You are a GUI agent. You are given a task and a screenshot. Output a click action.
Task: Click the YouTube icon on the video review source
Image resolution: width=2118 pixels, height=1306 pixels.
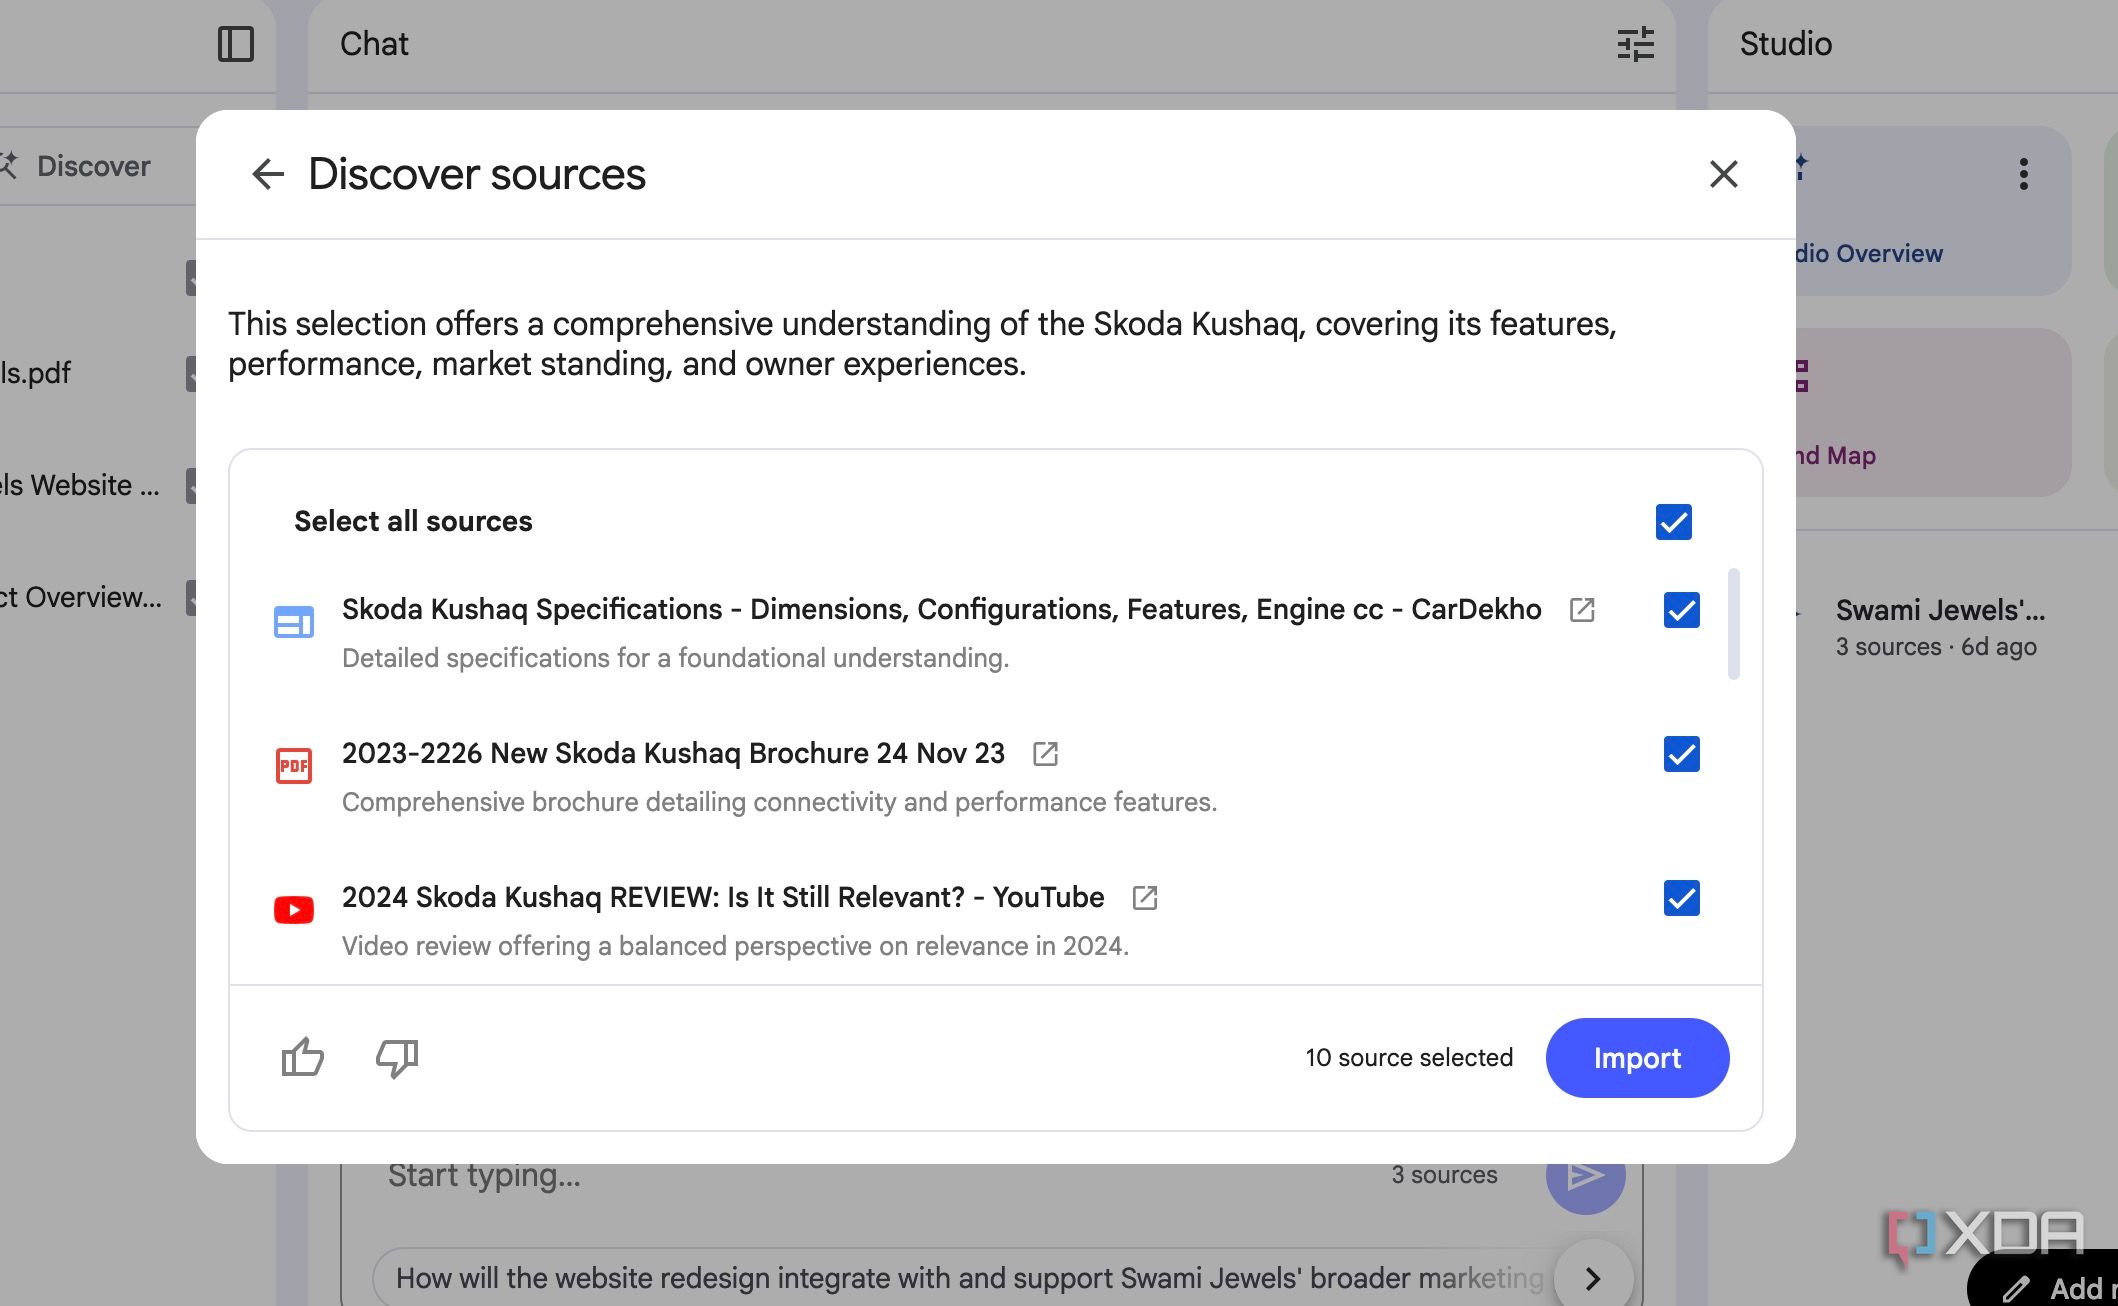tap(293, 909)
